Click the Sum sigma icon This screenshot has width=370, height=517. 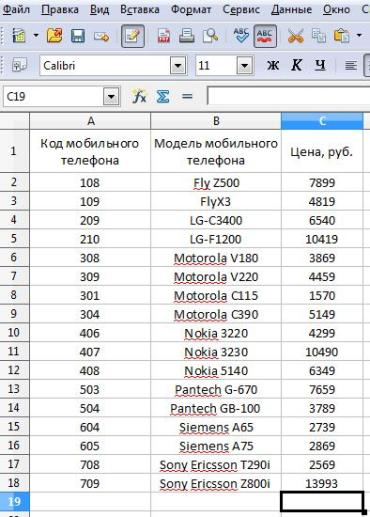[x=163, y=97]
